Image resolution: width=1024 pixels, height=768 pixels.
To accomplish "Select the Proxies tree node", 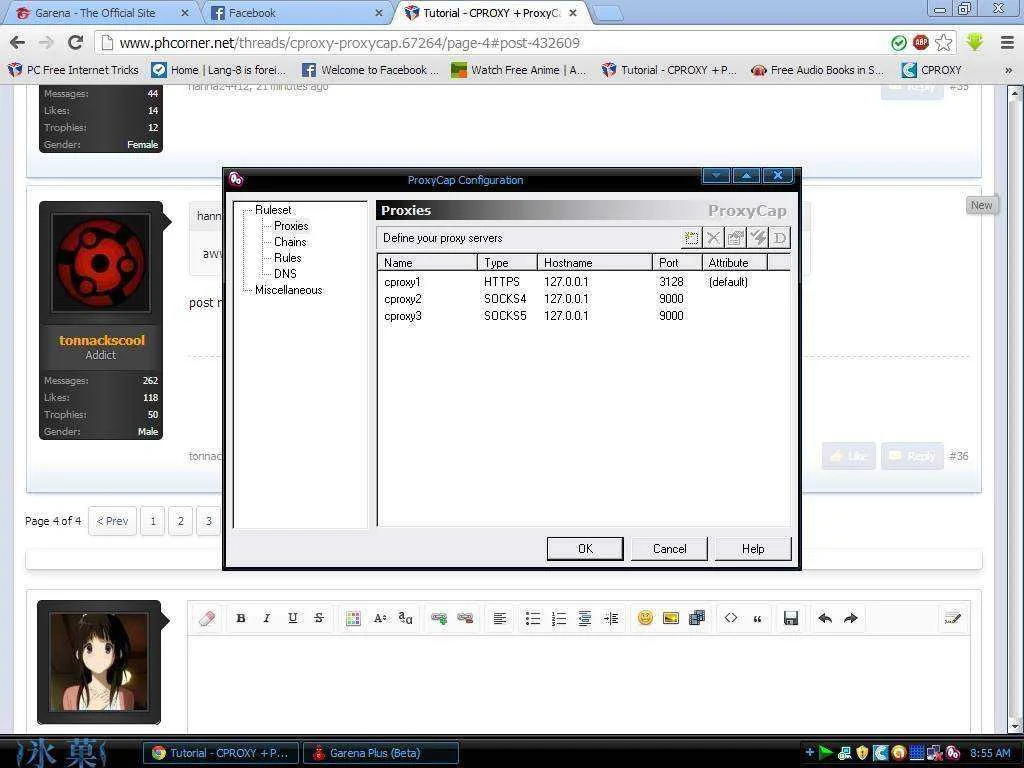I will (291, 226).
